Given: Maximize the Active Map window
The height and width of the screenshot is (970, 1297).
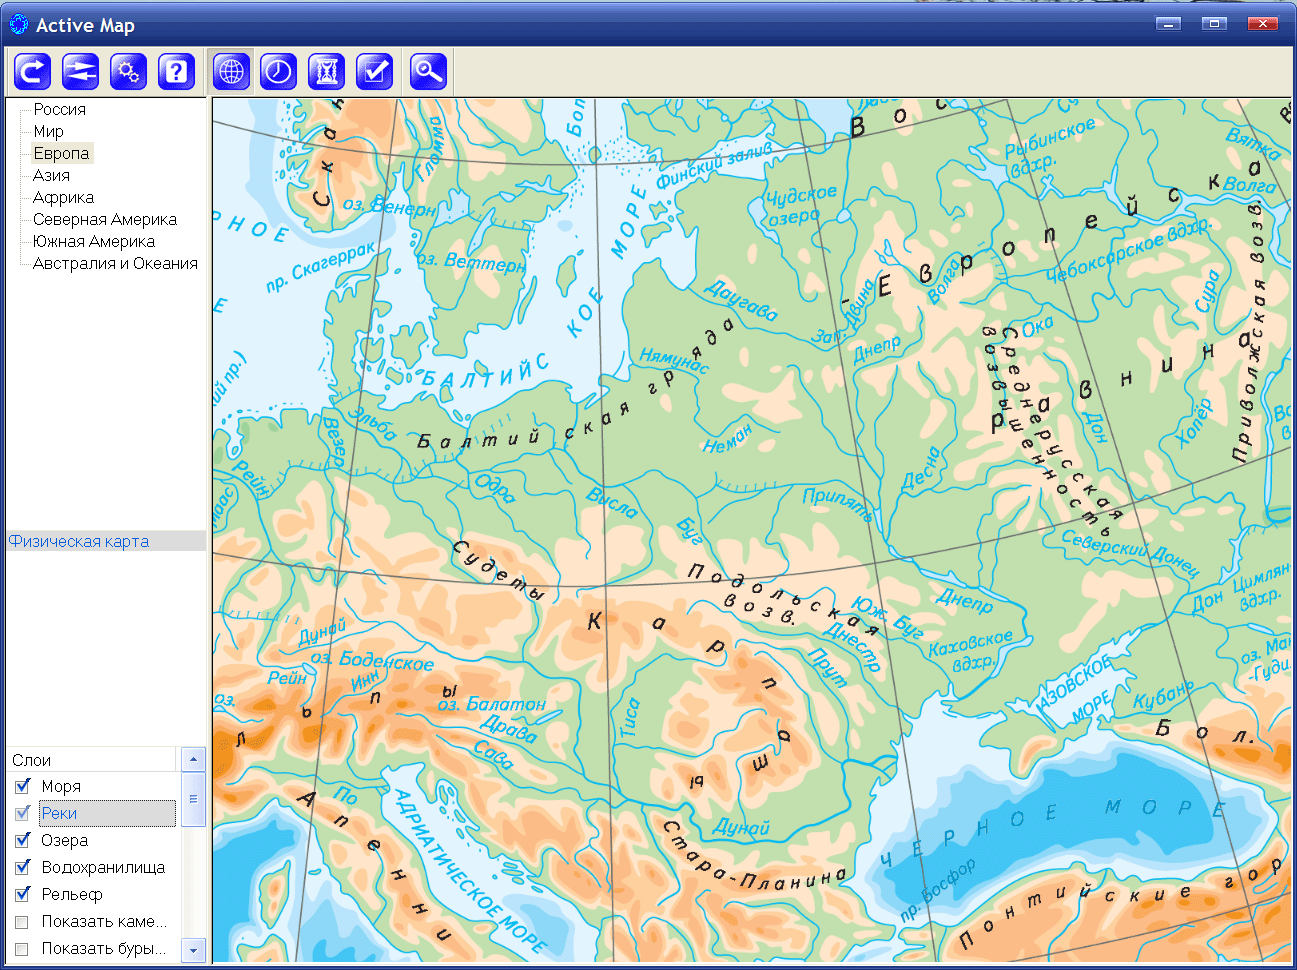Looking at the screenshot, I should point(1214,23).
